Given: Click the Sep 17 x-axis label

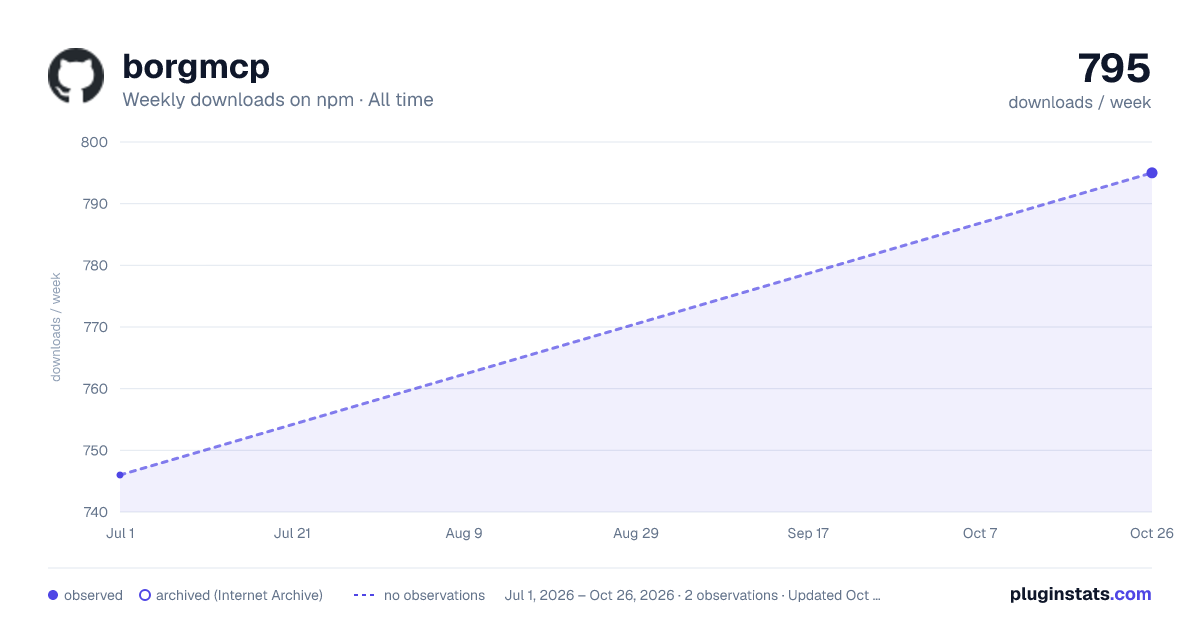Looking at the screenshot, I should point(808,533).
